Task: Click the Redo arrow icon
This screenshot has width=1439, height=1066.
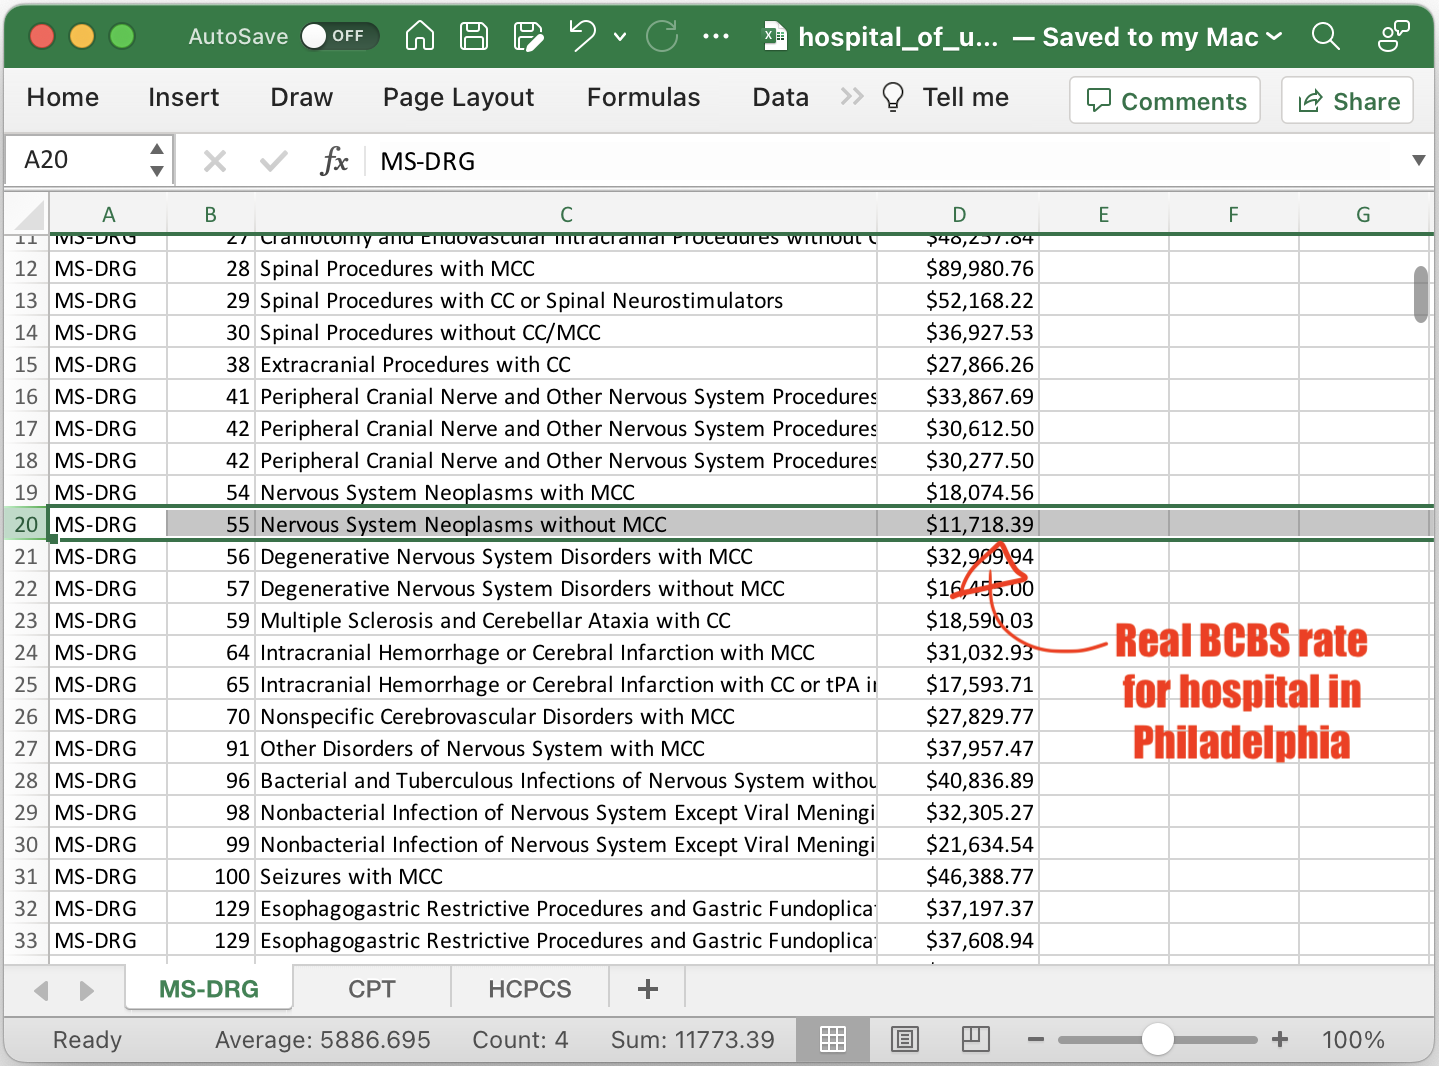Action: [x=662, y=36]
